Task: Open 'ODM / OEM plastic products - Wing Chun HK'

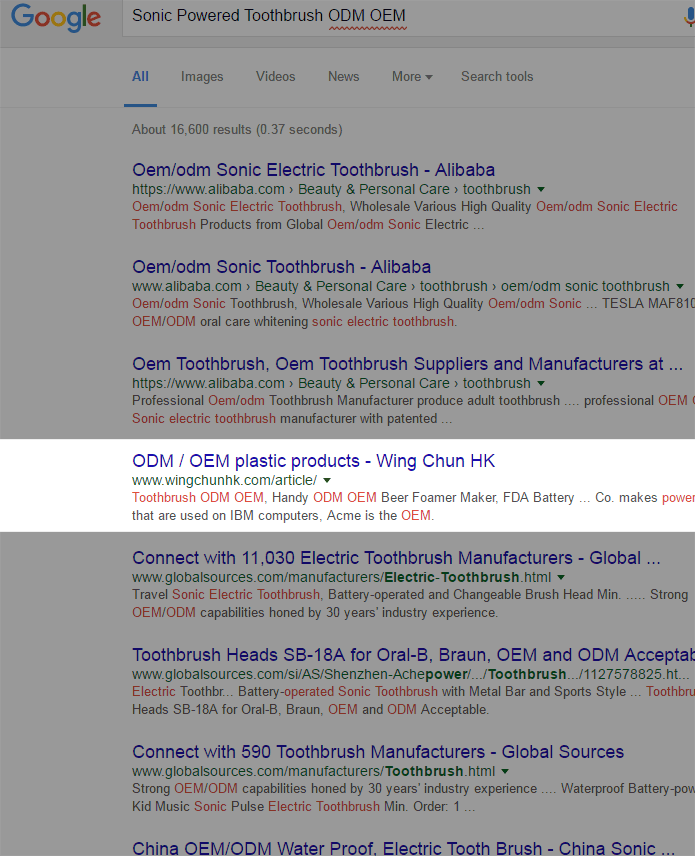Action: pos(313,461)
